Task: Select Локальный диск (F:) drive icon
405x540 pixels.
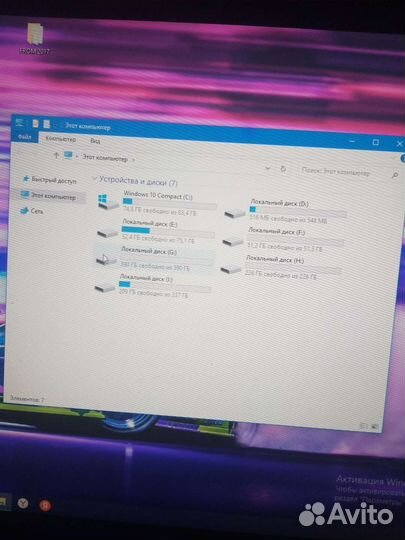Action: point(233,241)
